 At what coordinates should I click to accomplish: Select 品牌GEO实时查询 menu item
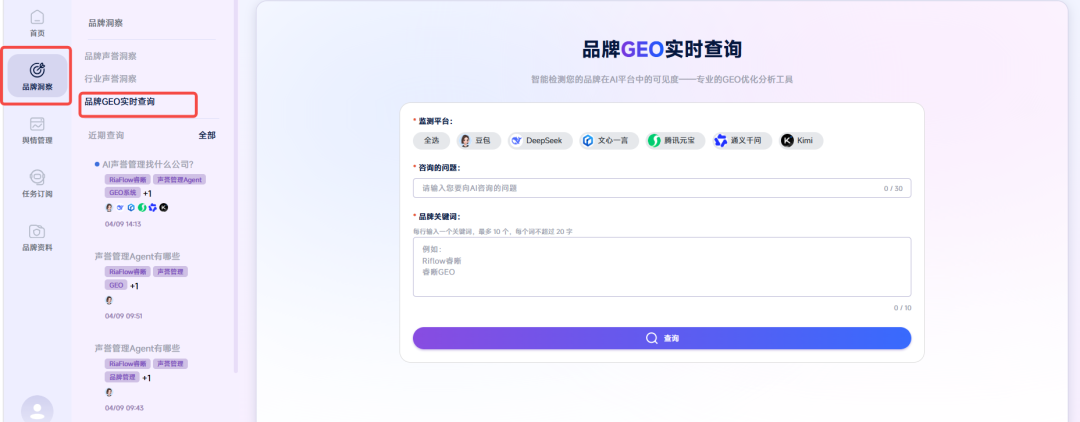119,102
